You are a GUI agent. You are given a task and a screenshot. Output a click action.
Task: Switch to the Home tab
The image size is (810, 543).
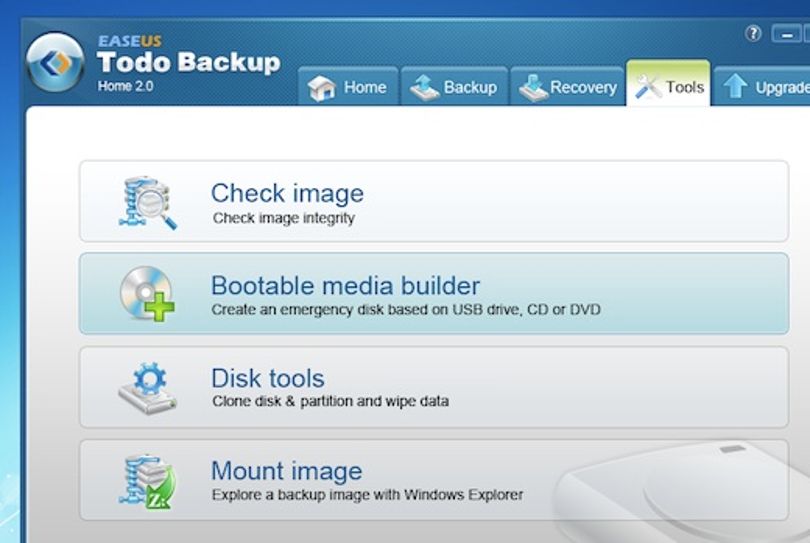pyautogui.click(x=348, y=86)
